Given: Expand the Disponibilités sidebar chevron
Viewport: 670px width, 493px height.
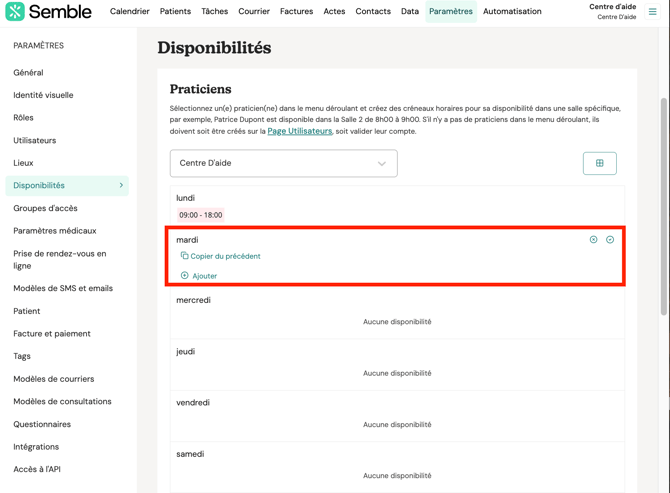Looking at the screenshot, I should coord(122,185).
